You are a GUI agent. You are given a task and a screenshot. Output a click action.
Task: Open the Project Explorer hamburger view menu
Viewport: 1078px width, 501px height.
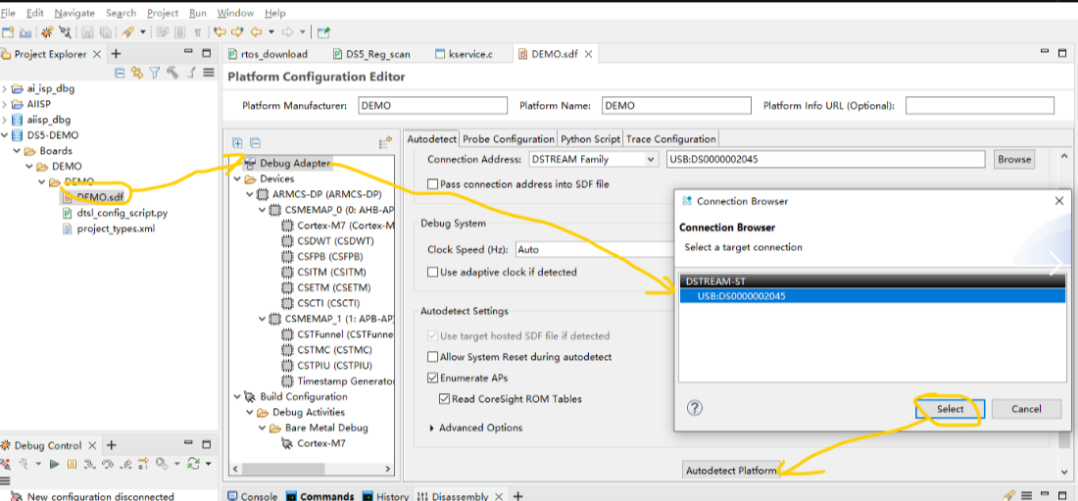click(209, 73)
